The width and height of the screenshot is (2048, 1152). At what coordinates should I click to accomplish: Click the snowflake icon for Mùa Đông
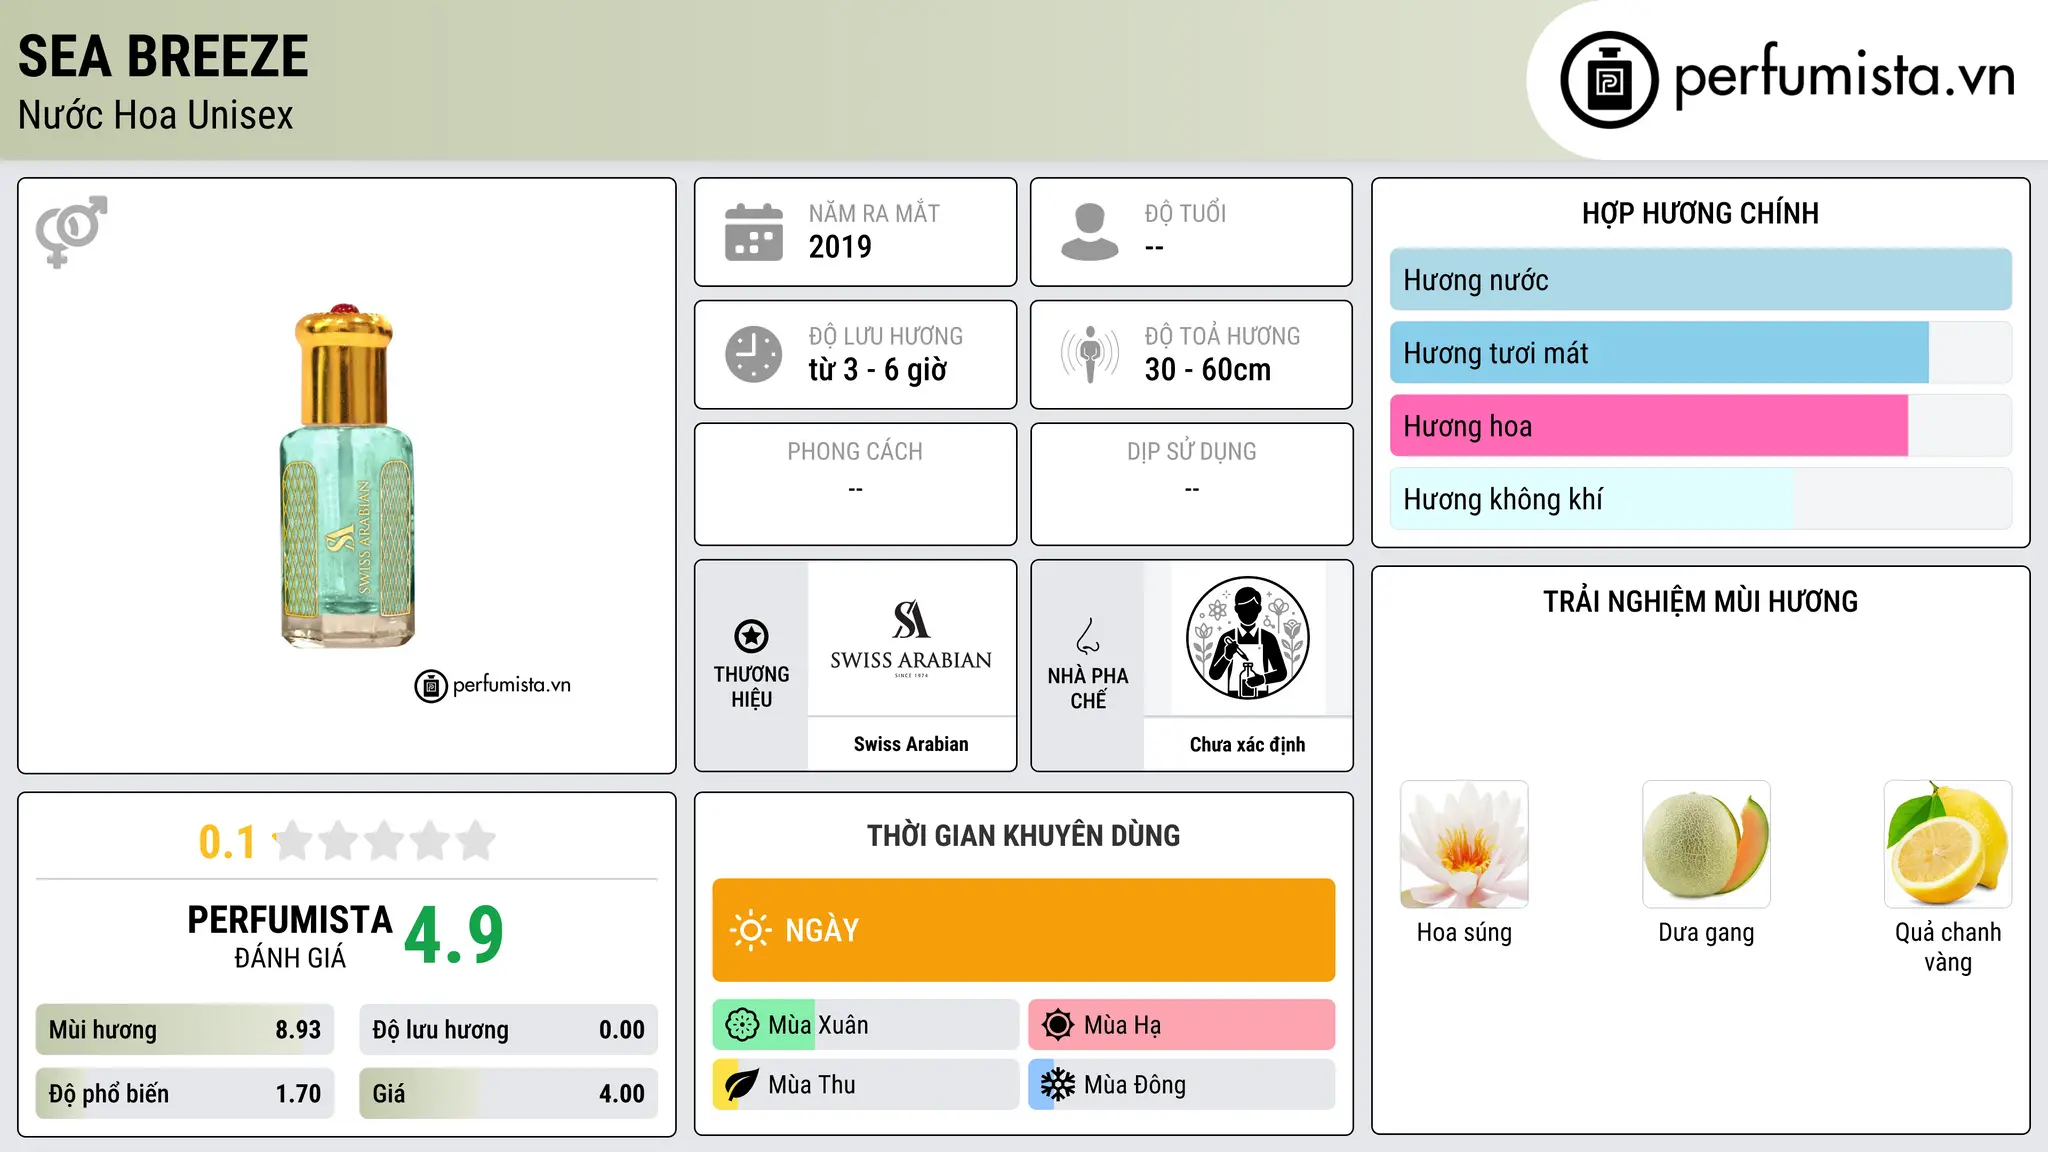(x=1058, y=1085)
